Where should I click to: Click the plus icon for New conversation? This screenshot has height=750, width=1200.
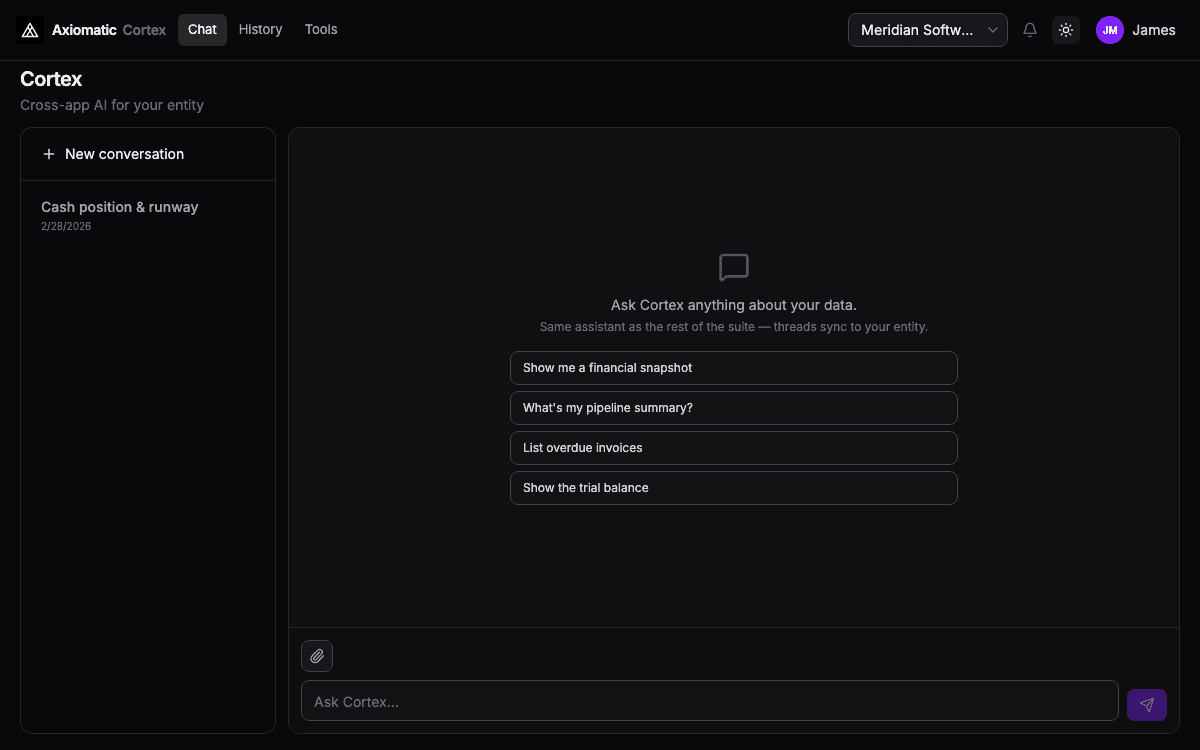tap(48, 154)
